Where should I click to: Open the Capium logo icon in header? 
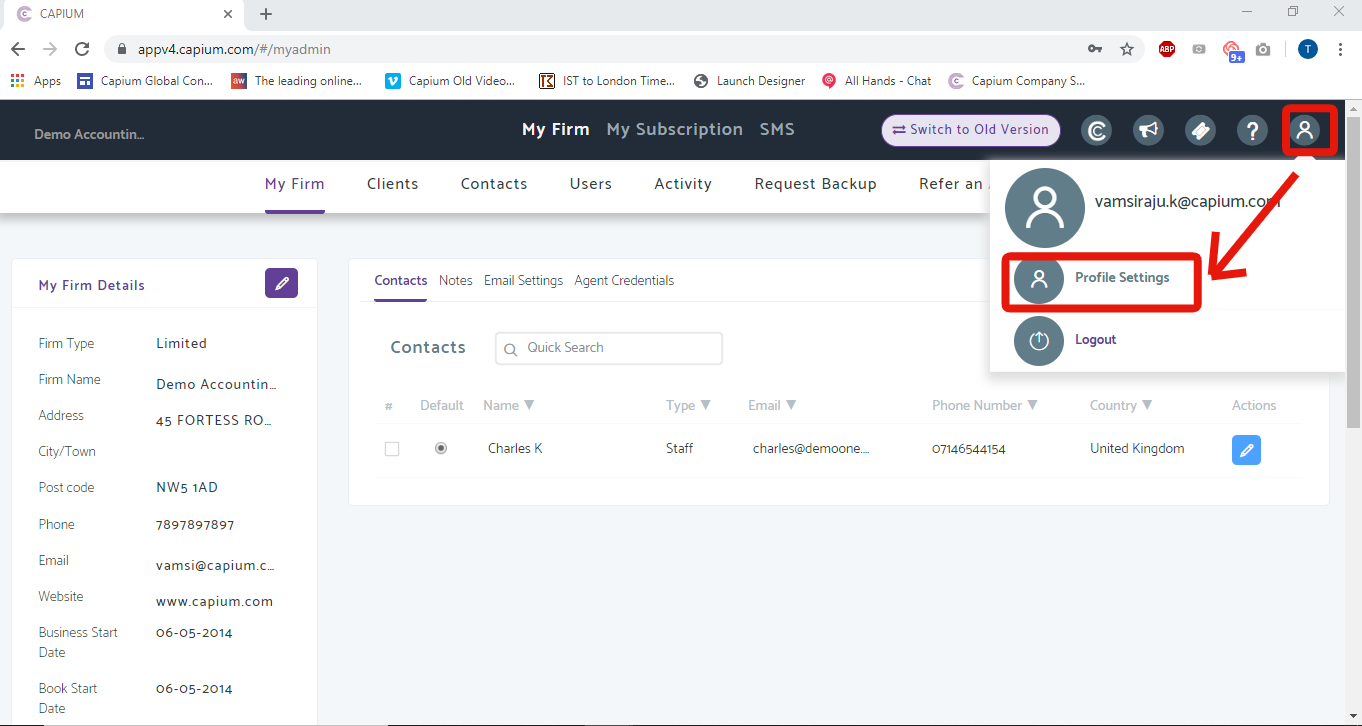coord(1097,130)
